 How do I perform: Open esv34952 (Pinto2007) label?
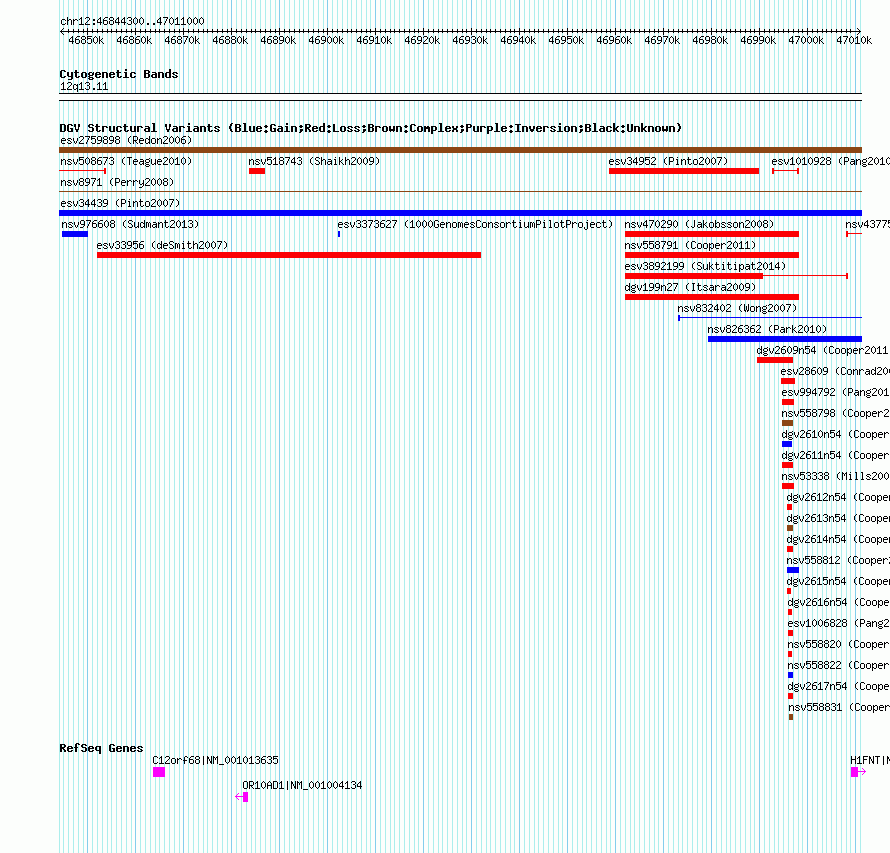[668, 161]
